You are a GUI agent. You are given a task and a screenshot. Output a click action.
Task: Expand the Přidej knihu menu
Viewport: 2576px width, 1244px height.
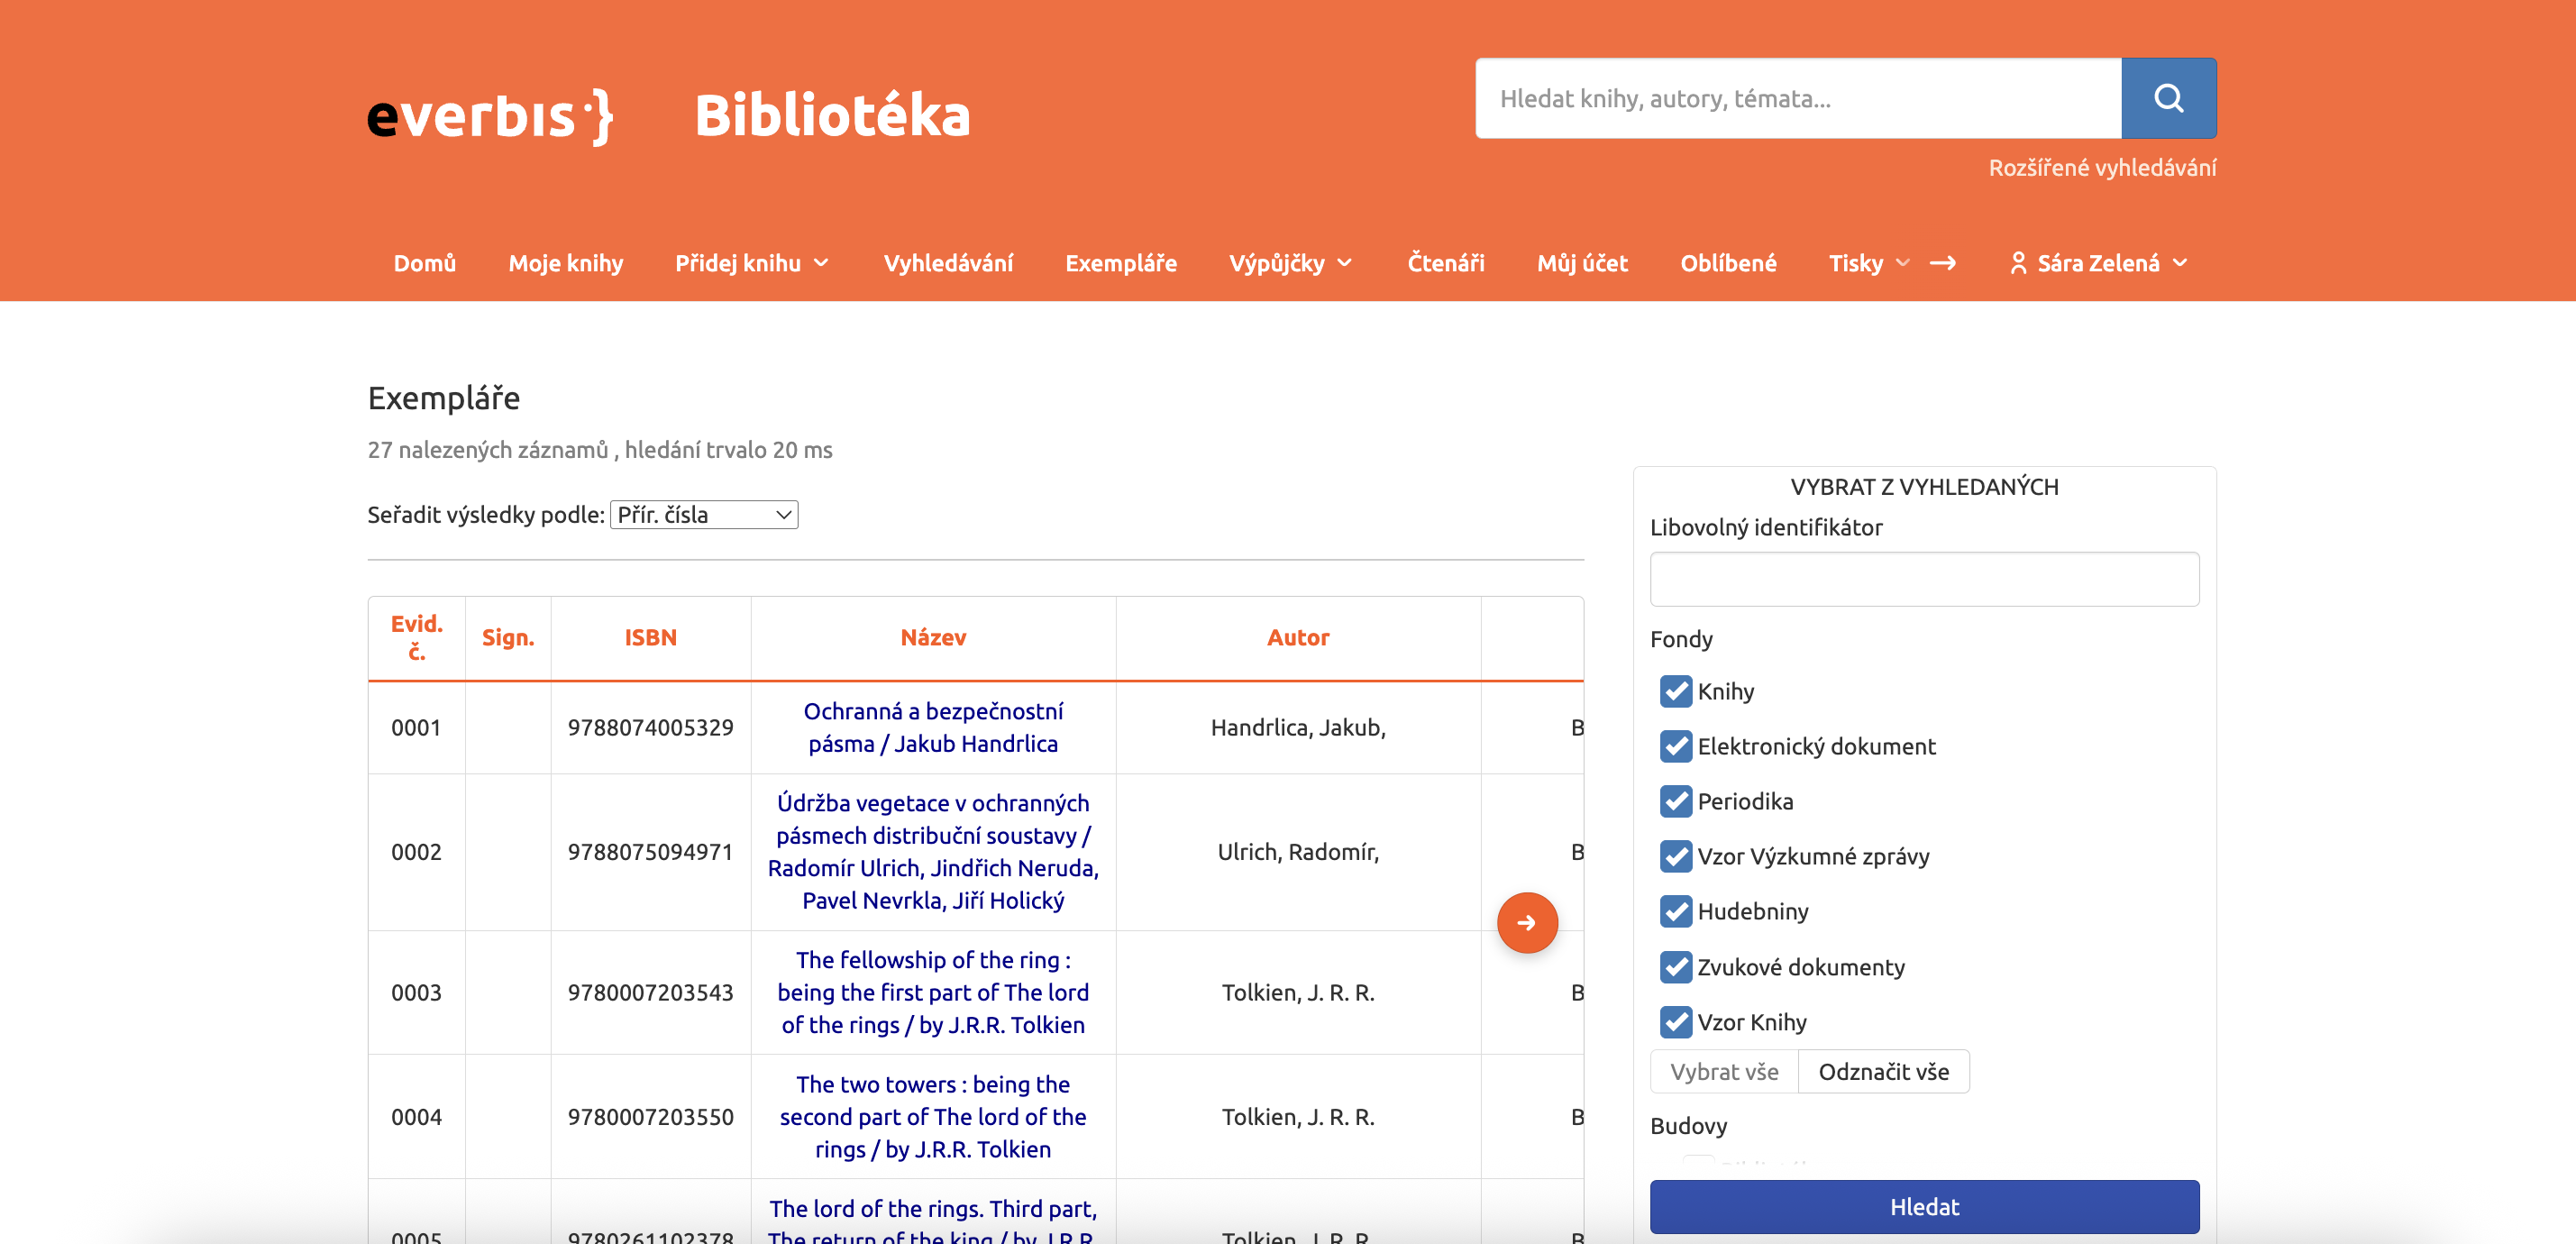[752, 263]
